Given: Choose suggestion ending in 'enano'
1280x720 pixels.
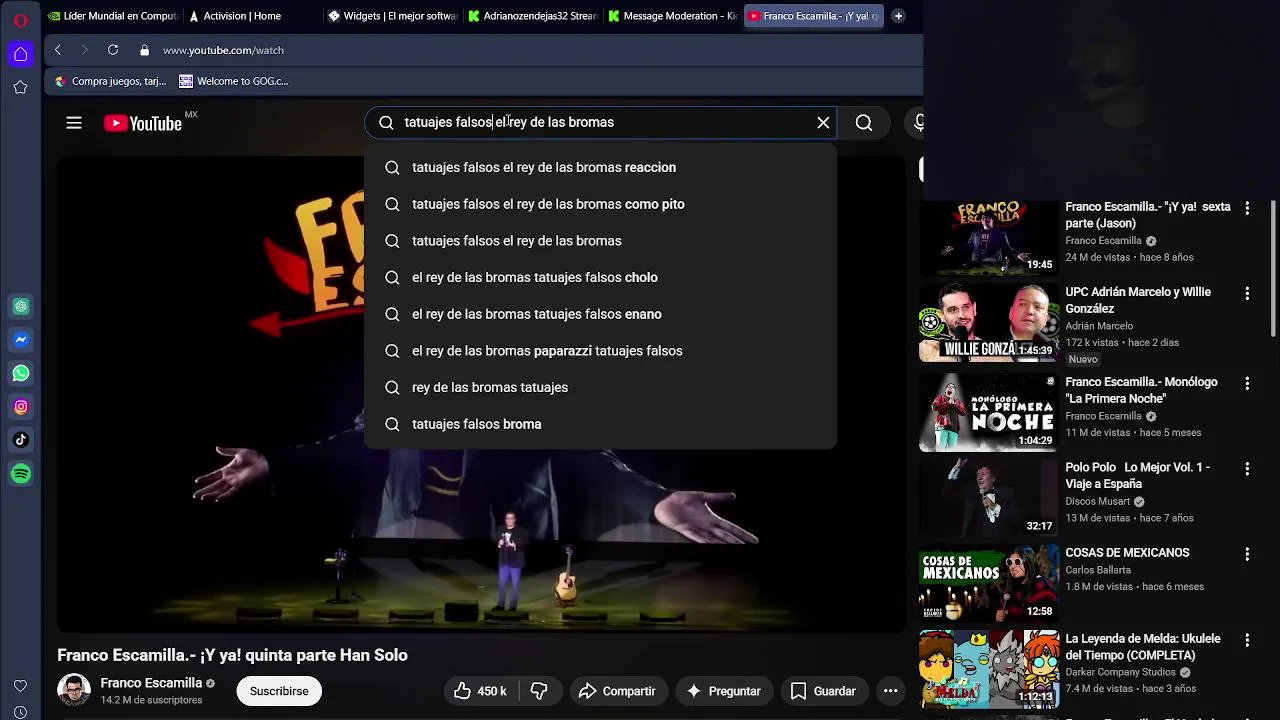Looking at the screenshot, I should coord(600,314).
